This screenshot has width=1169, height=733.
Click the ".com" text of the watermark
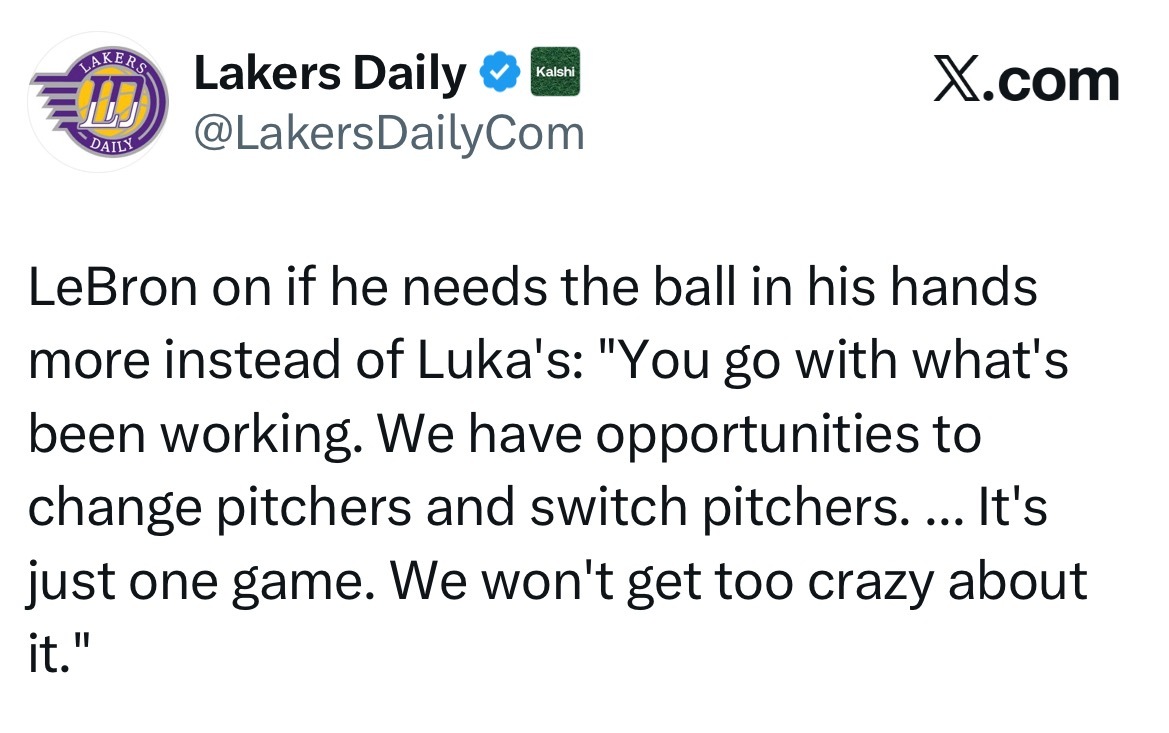click(1051, 81)
